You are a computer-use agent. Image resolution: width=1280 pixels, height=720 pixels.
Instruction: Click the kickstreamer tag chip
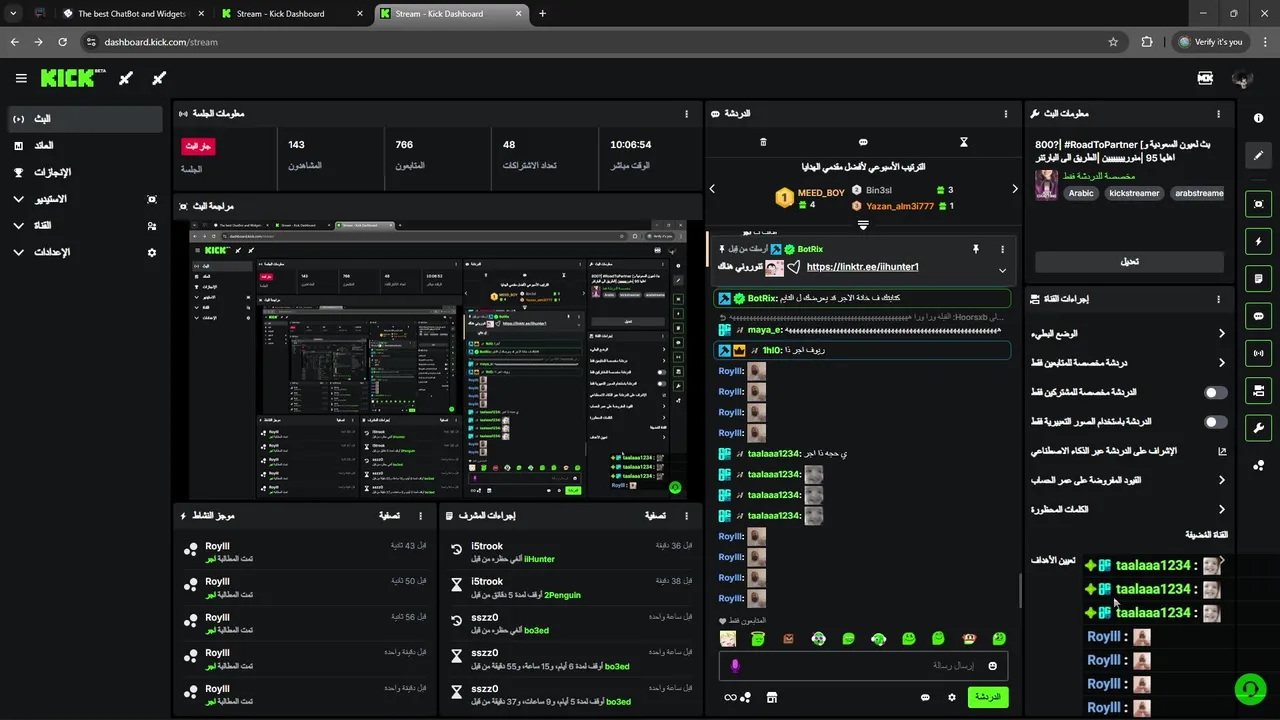[x=1134, y=193]
